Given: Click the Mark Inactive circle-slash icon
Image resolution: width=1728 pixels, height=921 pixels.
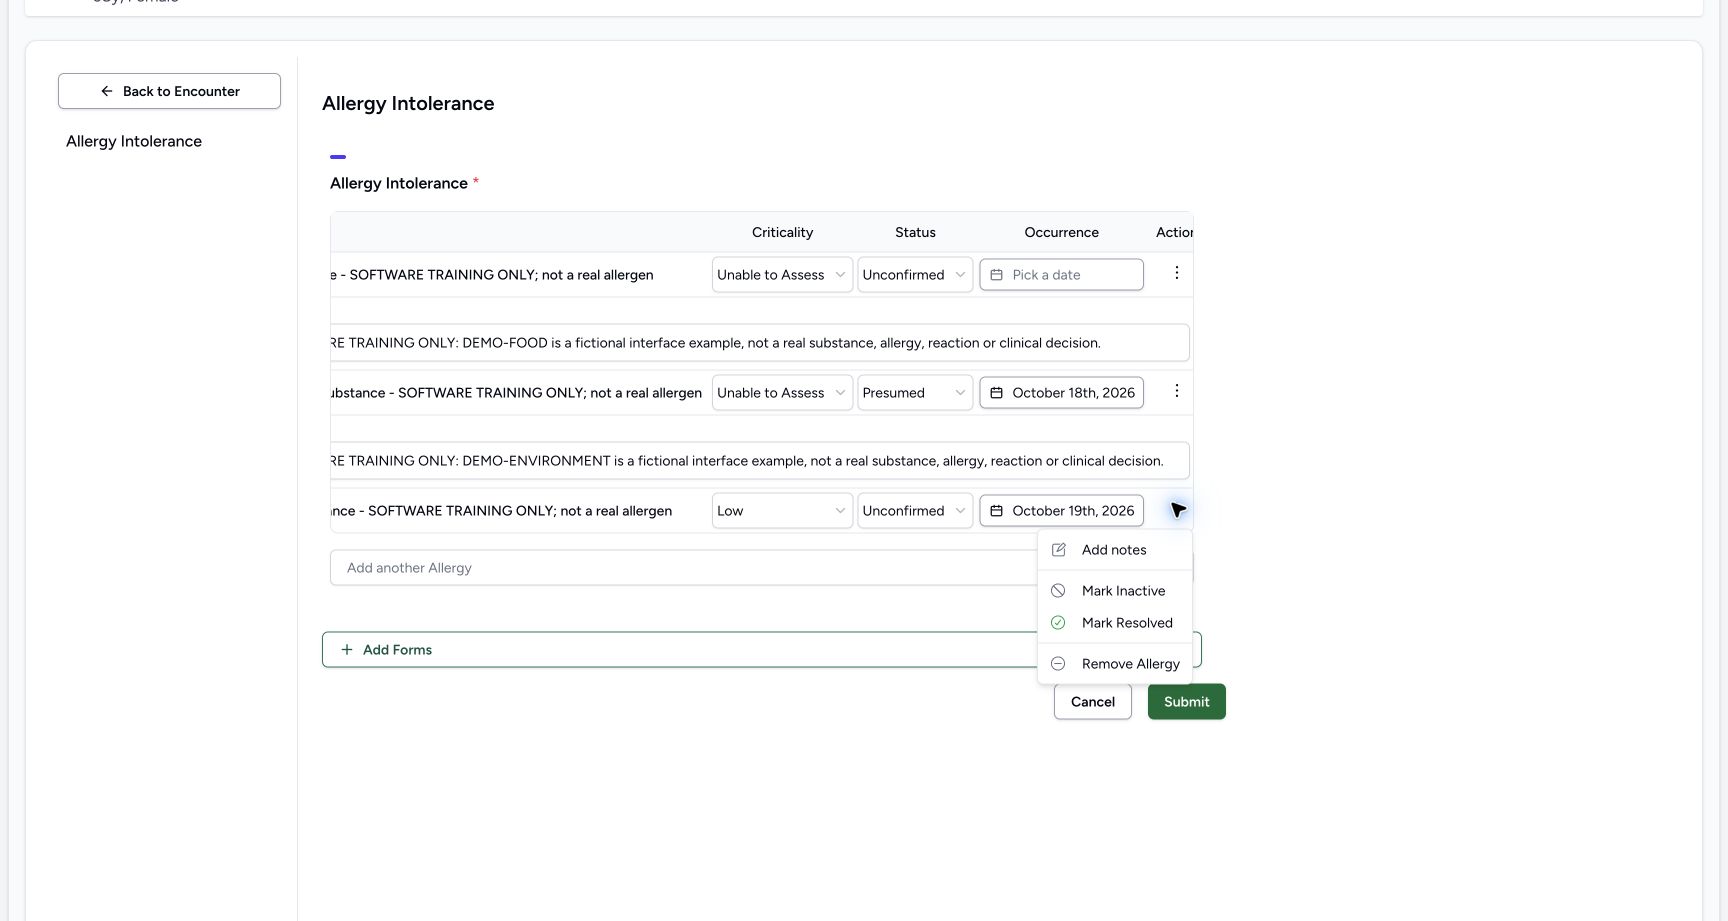Looking at the screenshot, I should click(1058, 591).
